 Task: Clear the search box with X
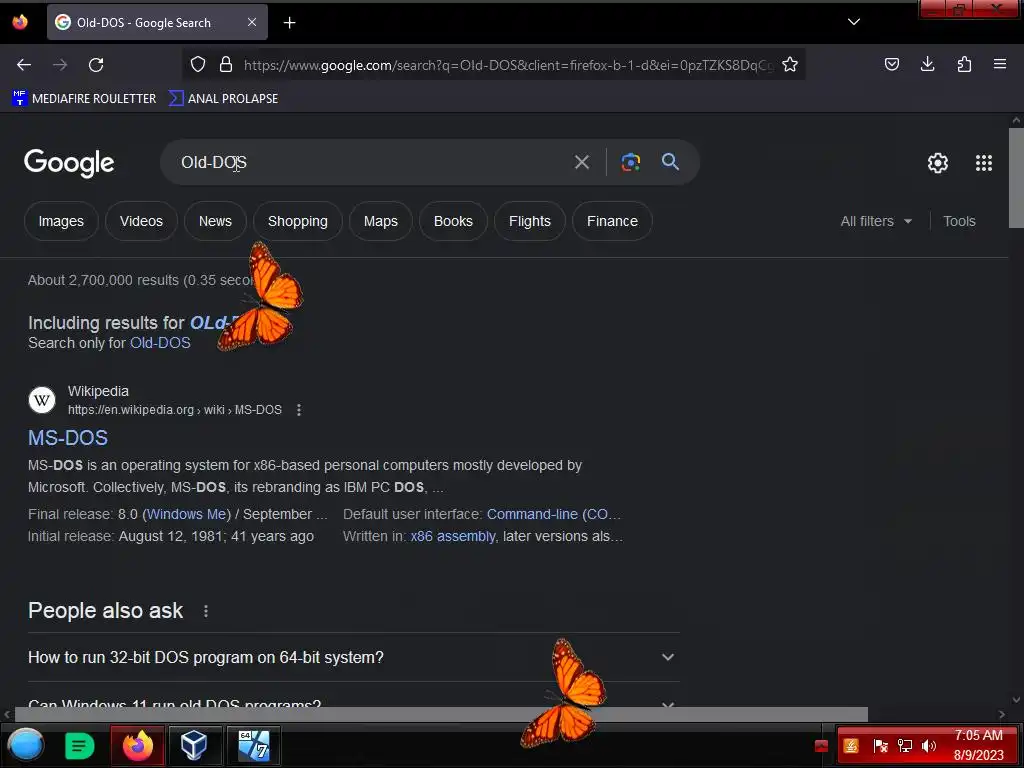[x=582, y=162]
